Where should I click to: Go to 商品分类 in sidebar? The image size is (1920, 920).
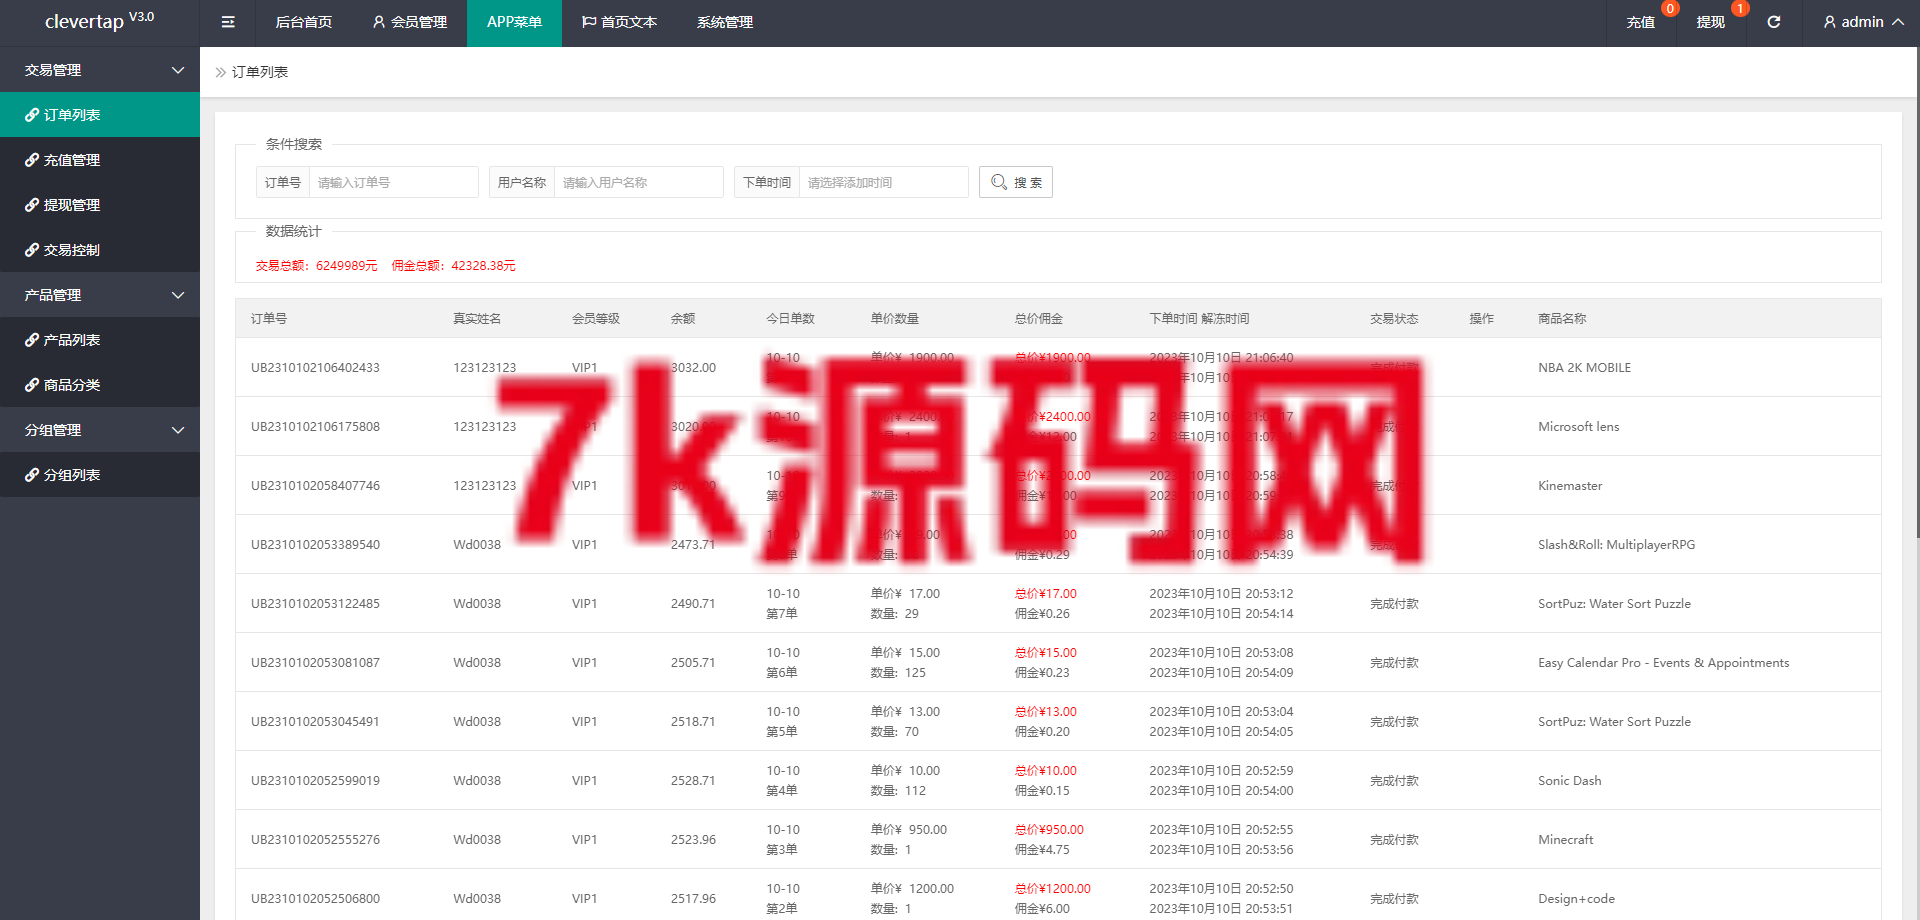tap(100, 385)
